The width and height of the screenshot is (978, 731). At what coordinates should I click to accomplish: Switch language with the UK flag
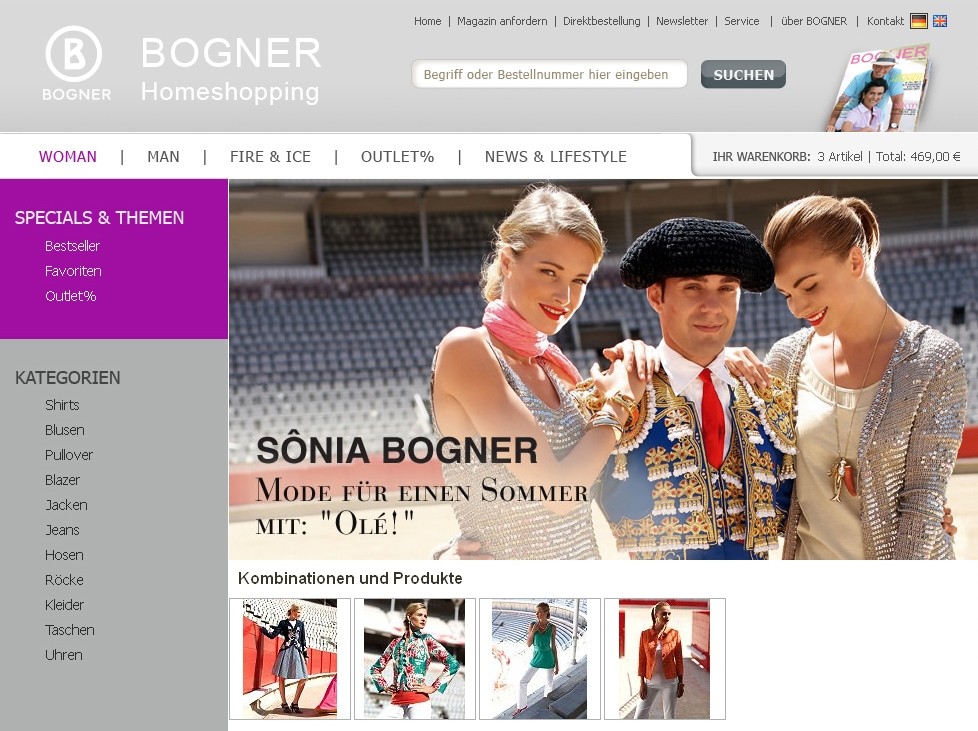(x=939, y=21)
